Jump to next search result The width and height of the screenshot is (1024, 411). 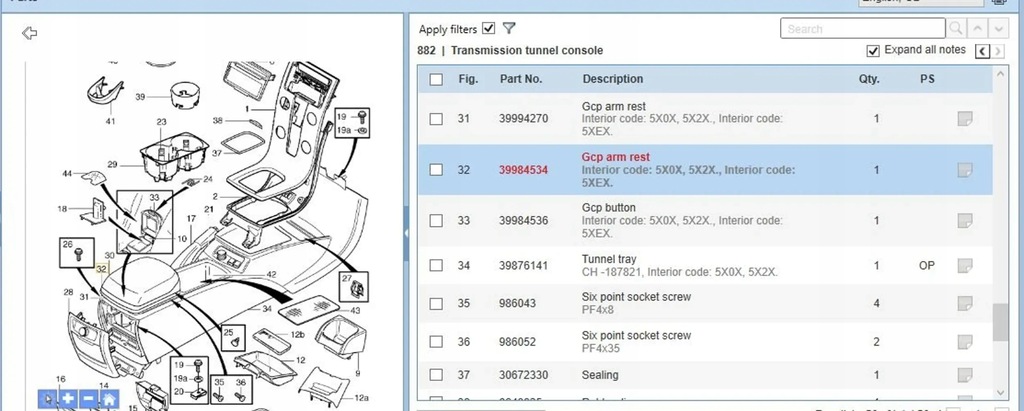pos(998,29)
